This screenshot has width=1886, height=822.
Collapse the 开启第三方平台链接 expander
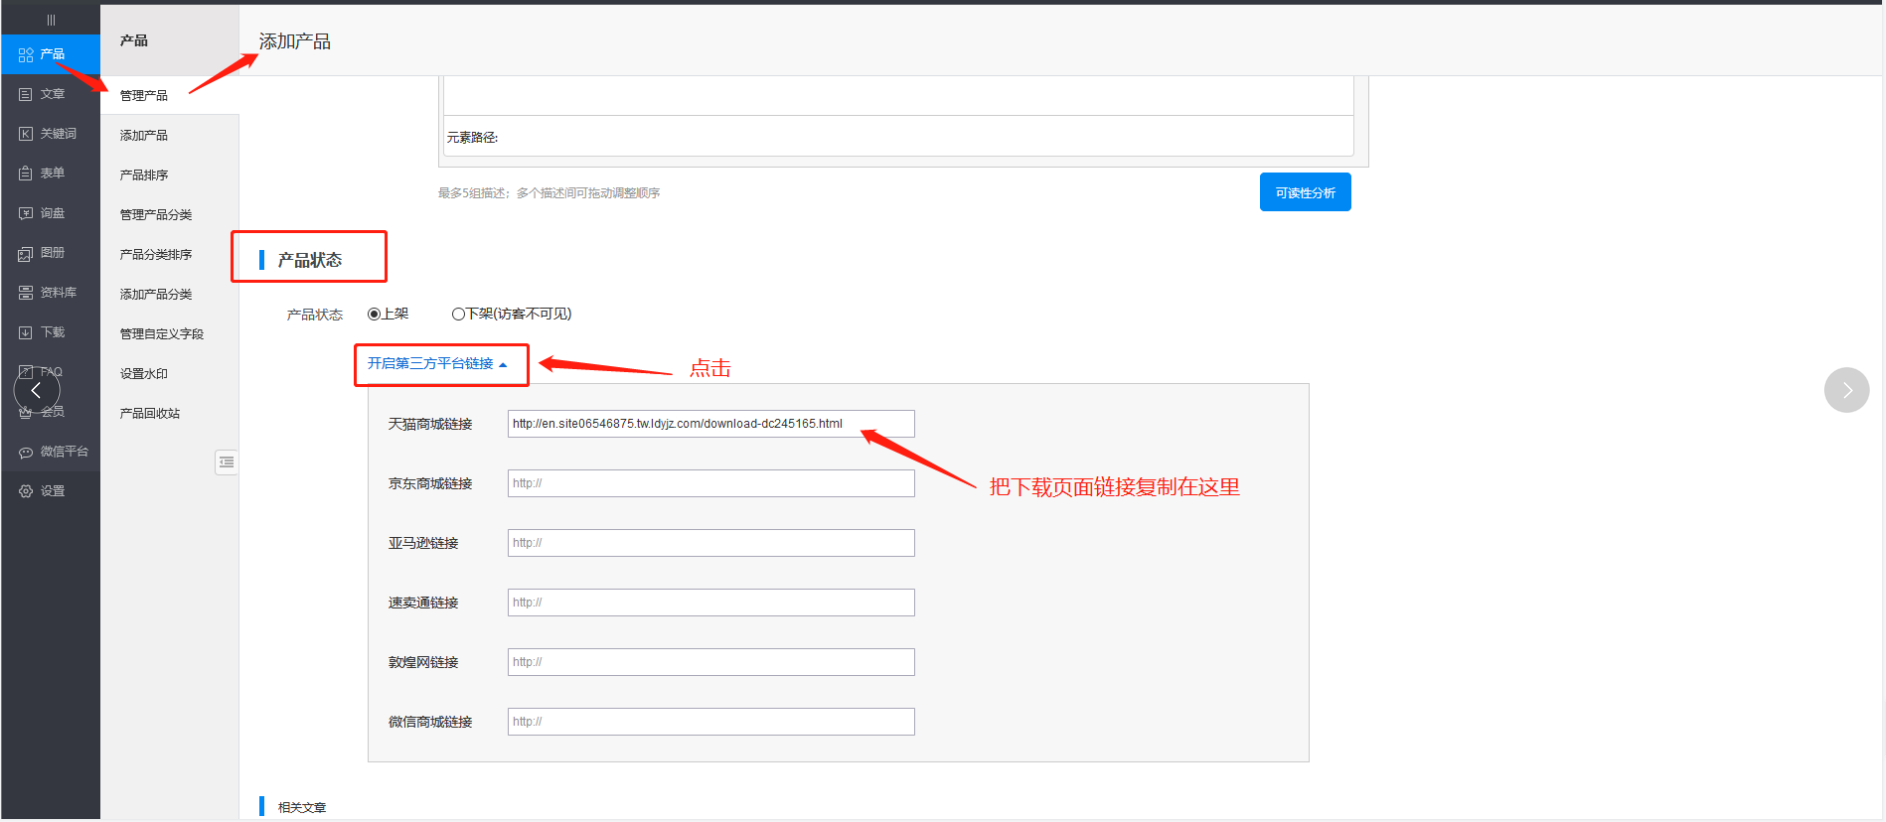click(x=437, y=364)
